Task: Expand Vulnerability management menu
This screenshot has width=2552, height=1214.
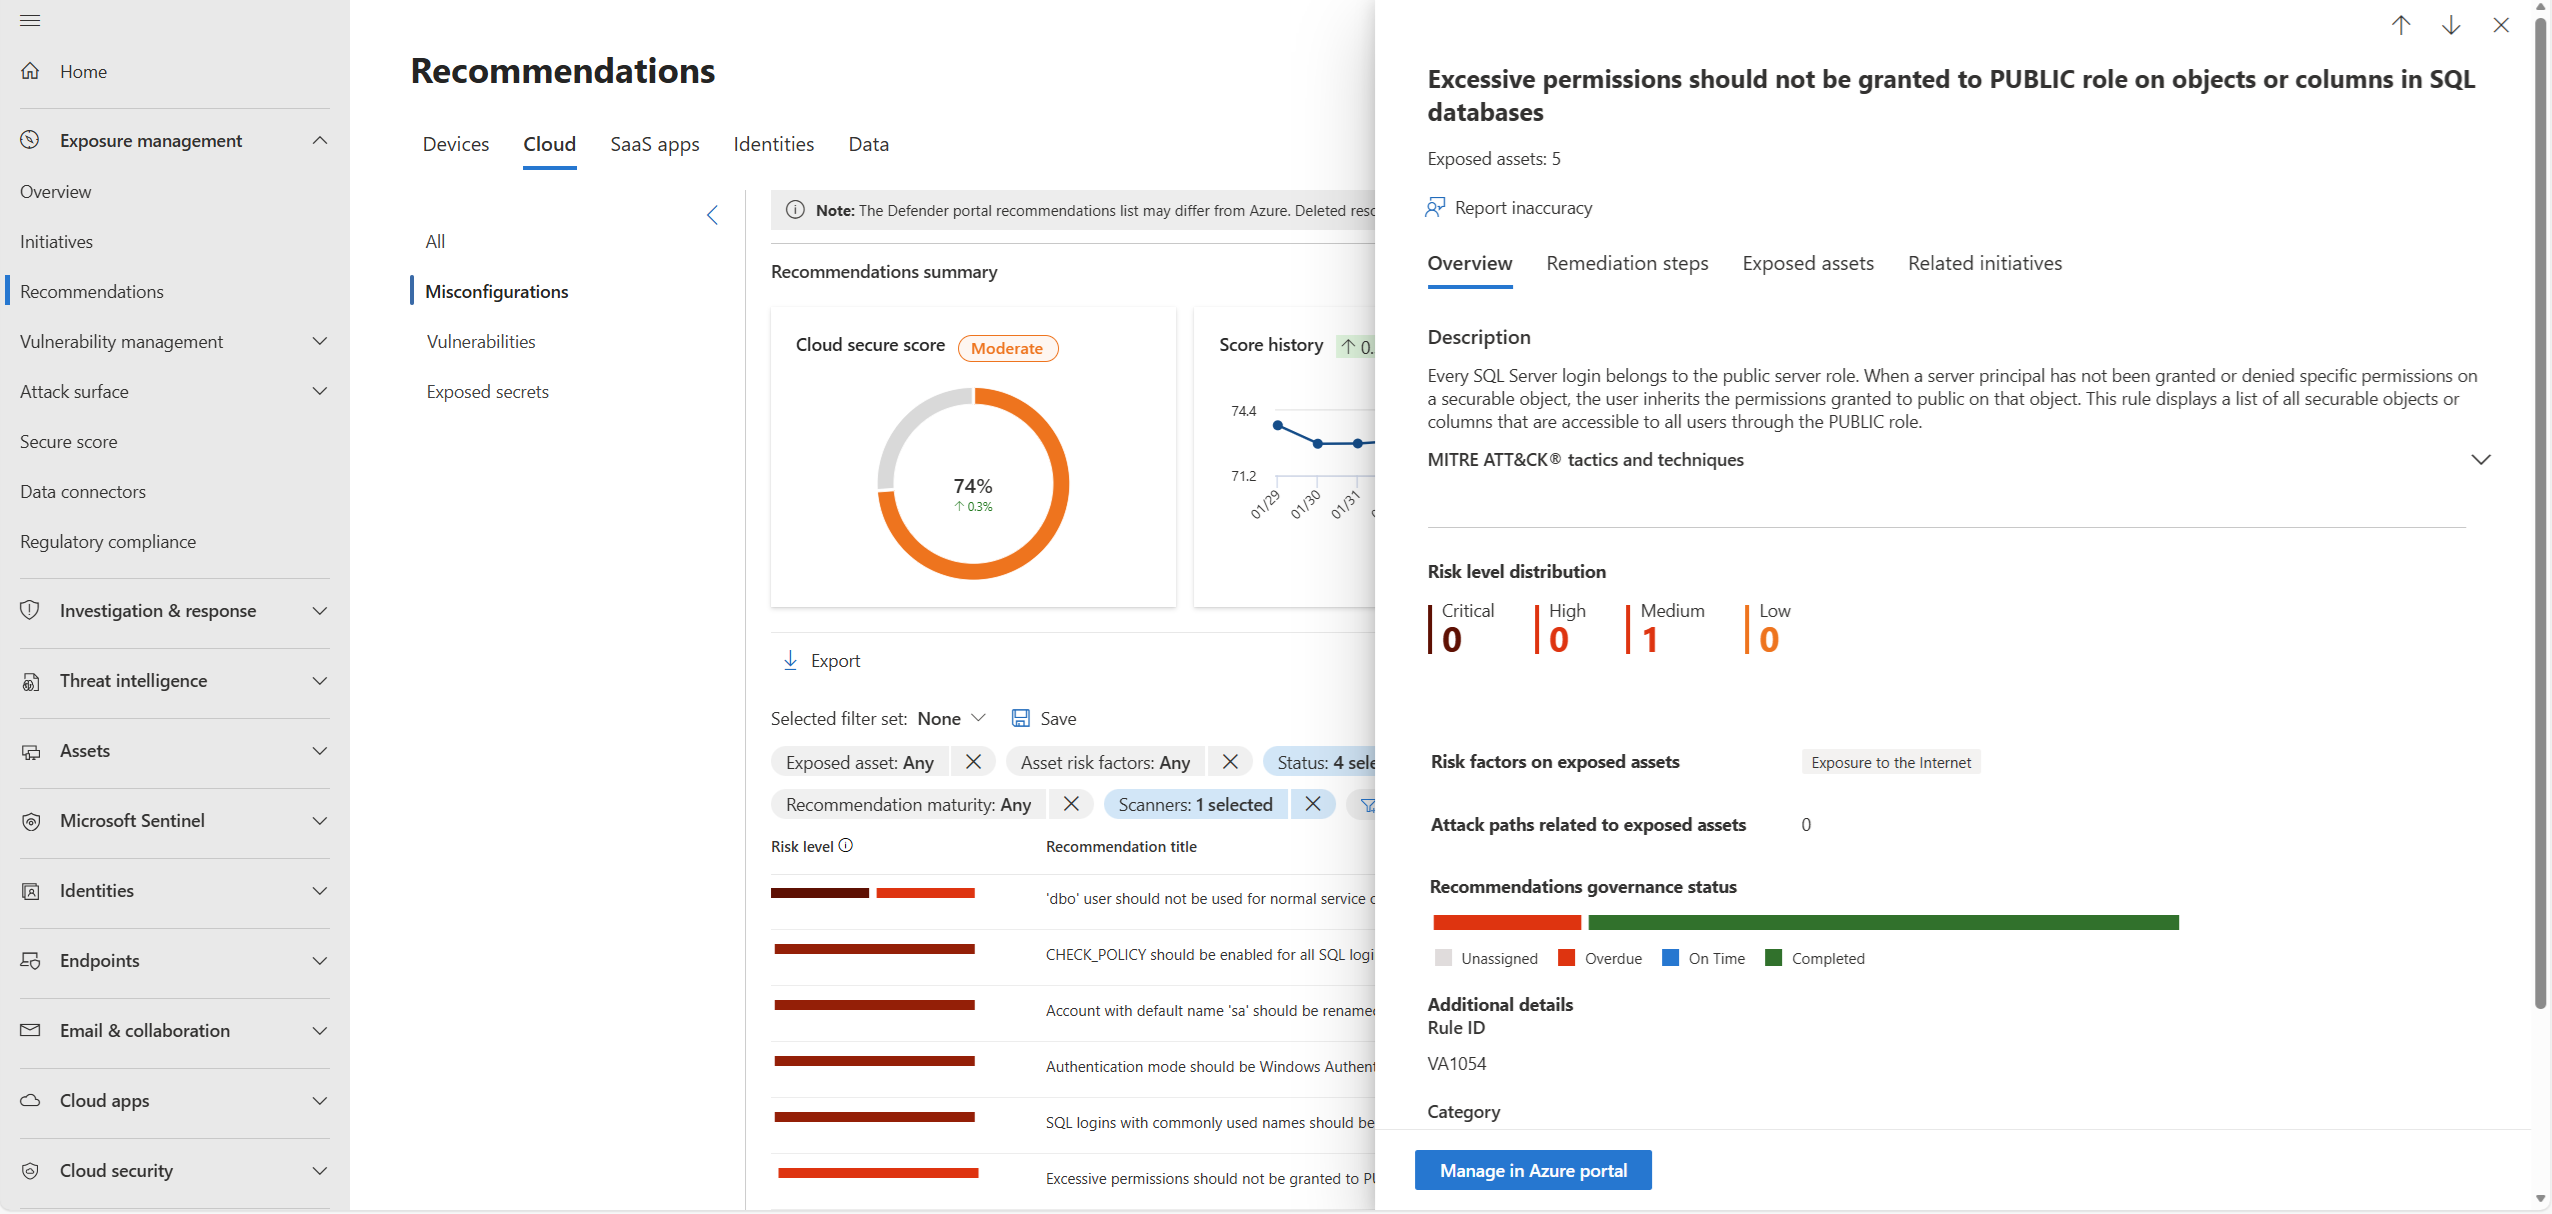Action: [x=319, y=341]
